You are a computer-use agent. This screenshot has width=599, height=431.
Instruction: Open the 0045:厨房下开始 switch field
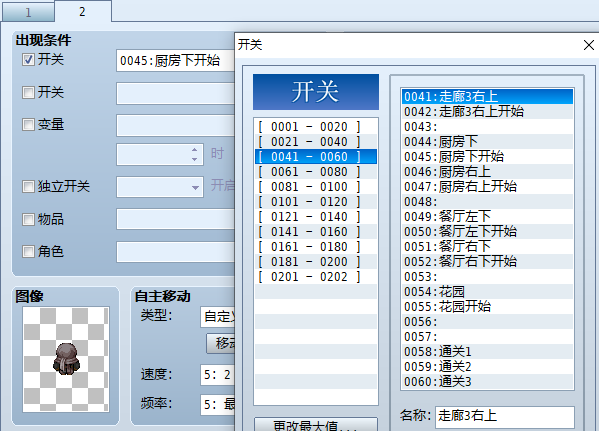(175, 60)
